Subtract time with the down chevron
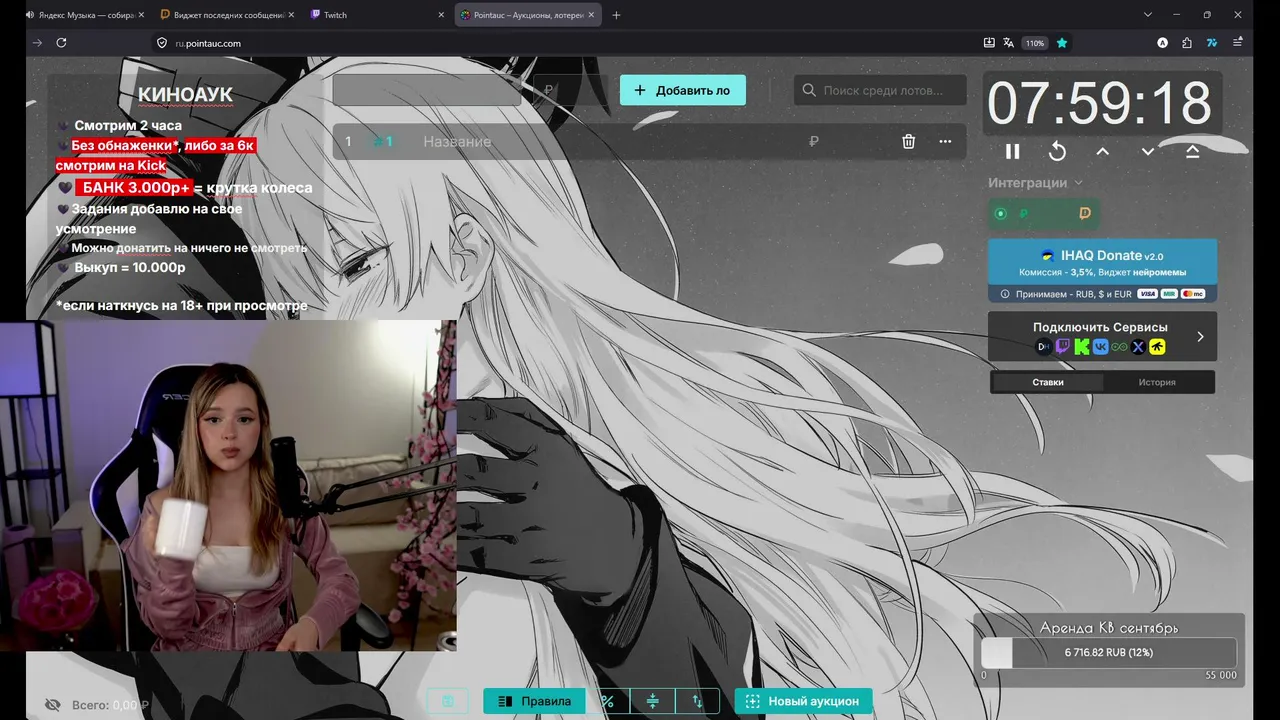The width and height of the screenshot is (1280, 720). [x=1148, y=151]
